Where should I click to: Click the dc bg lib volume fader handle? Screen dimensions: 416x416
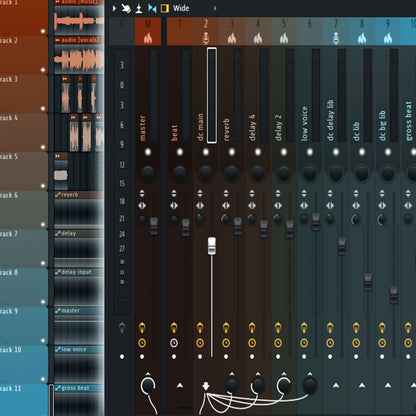click(x=394, y=295)
